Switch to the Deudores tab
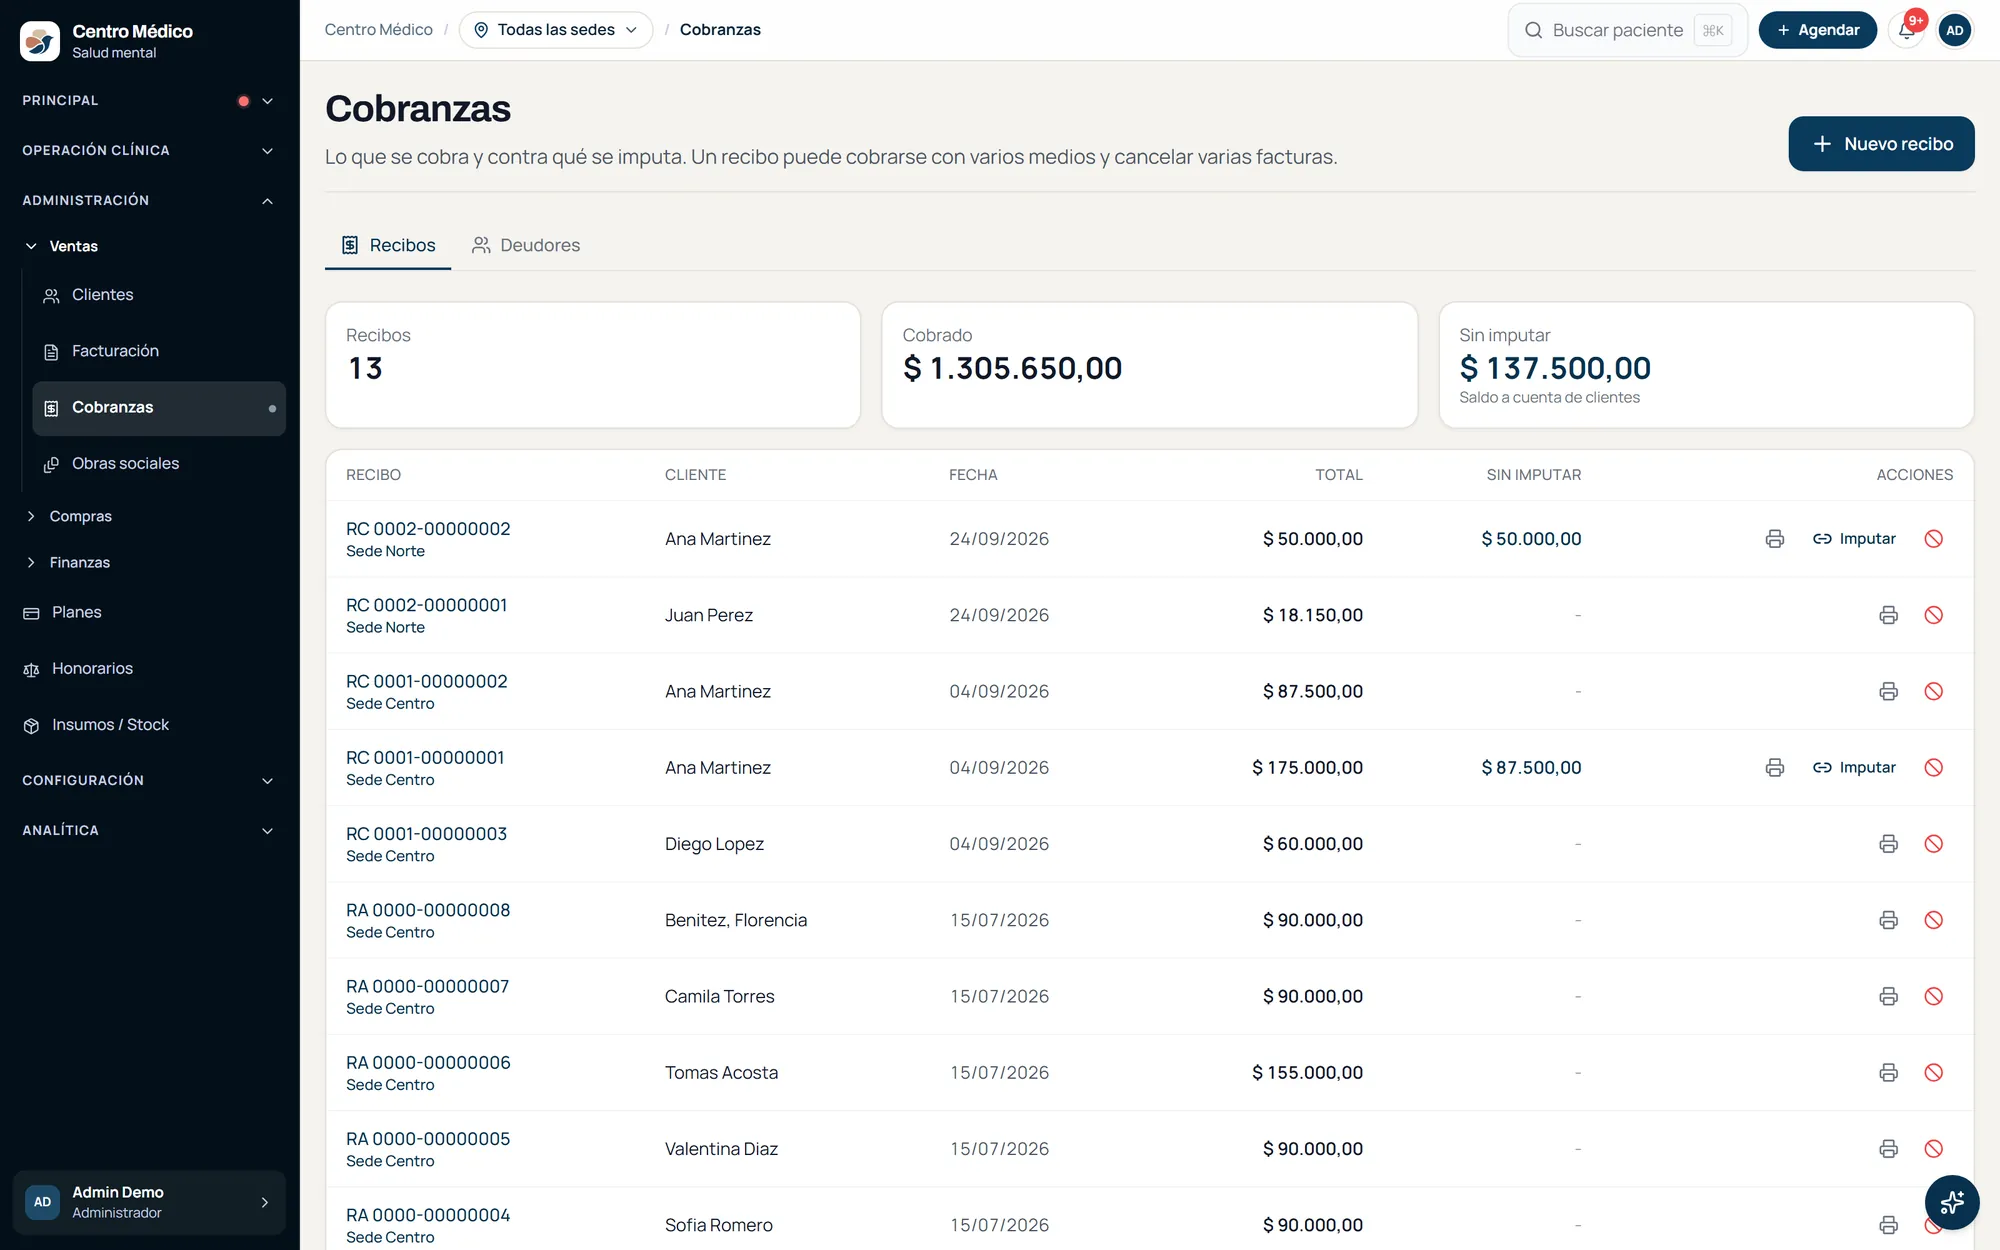The height and width of the screenshot is (1250, 2000). 526,245
